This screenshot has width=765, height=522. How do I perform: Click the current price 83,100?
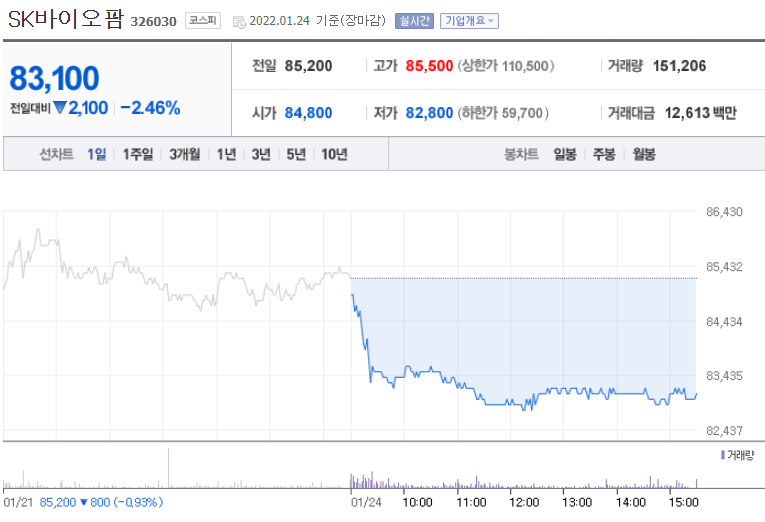click(x=54, y=78)
